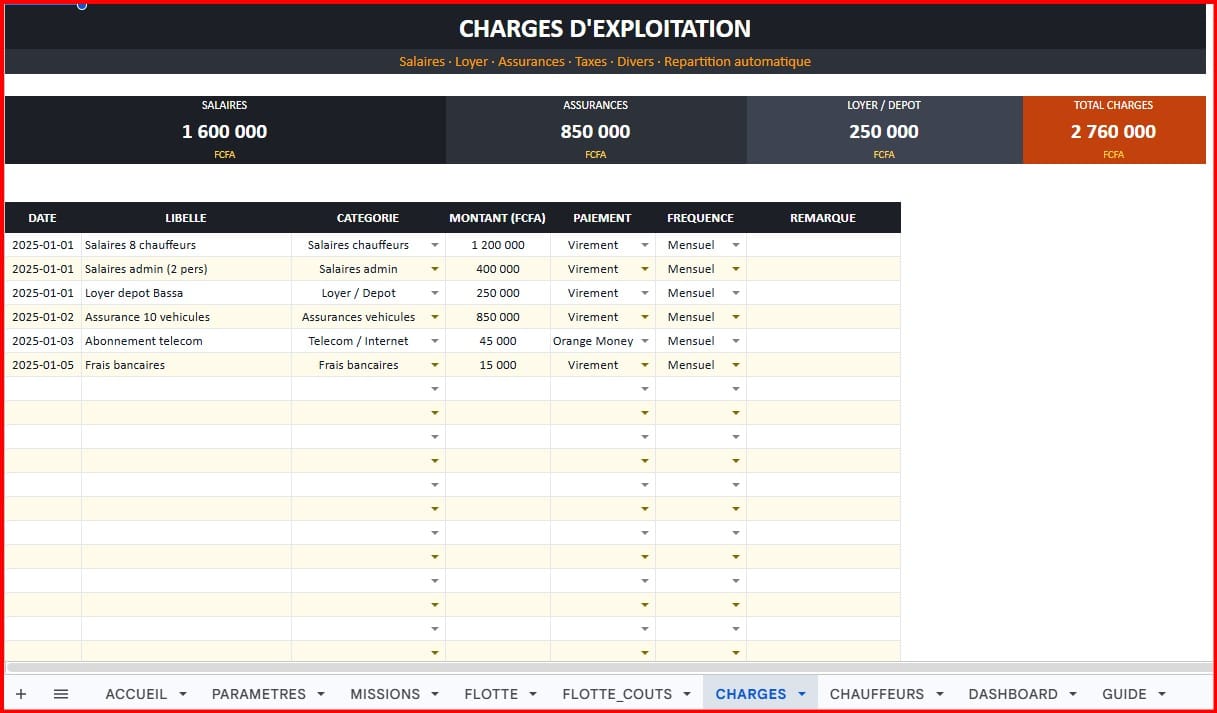Go to the FLOTTE sheet tab
This screenshot has height=713, width=1217.
click(x=491, y=694)
